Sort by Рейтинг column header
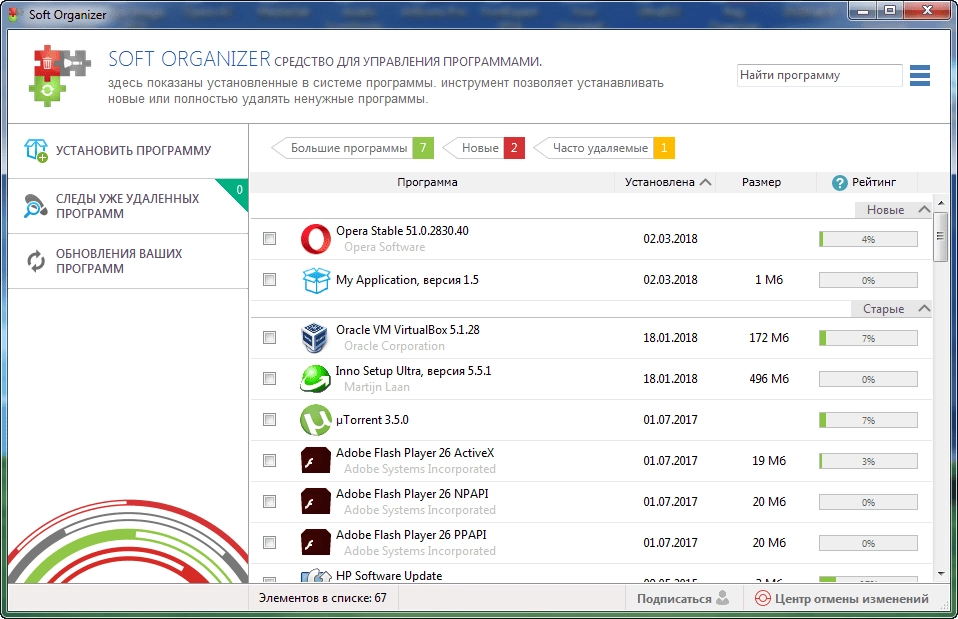 tap(865, 182)
